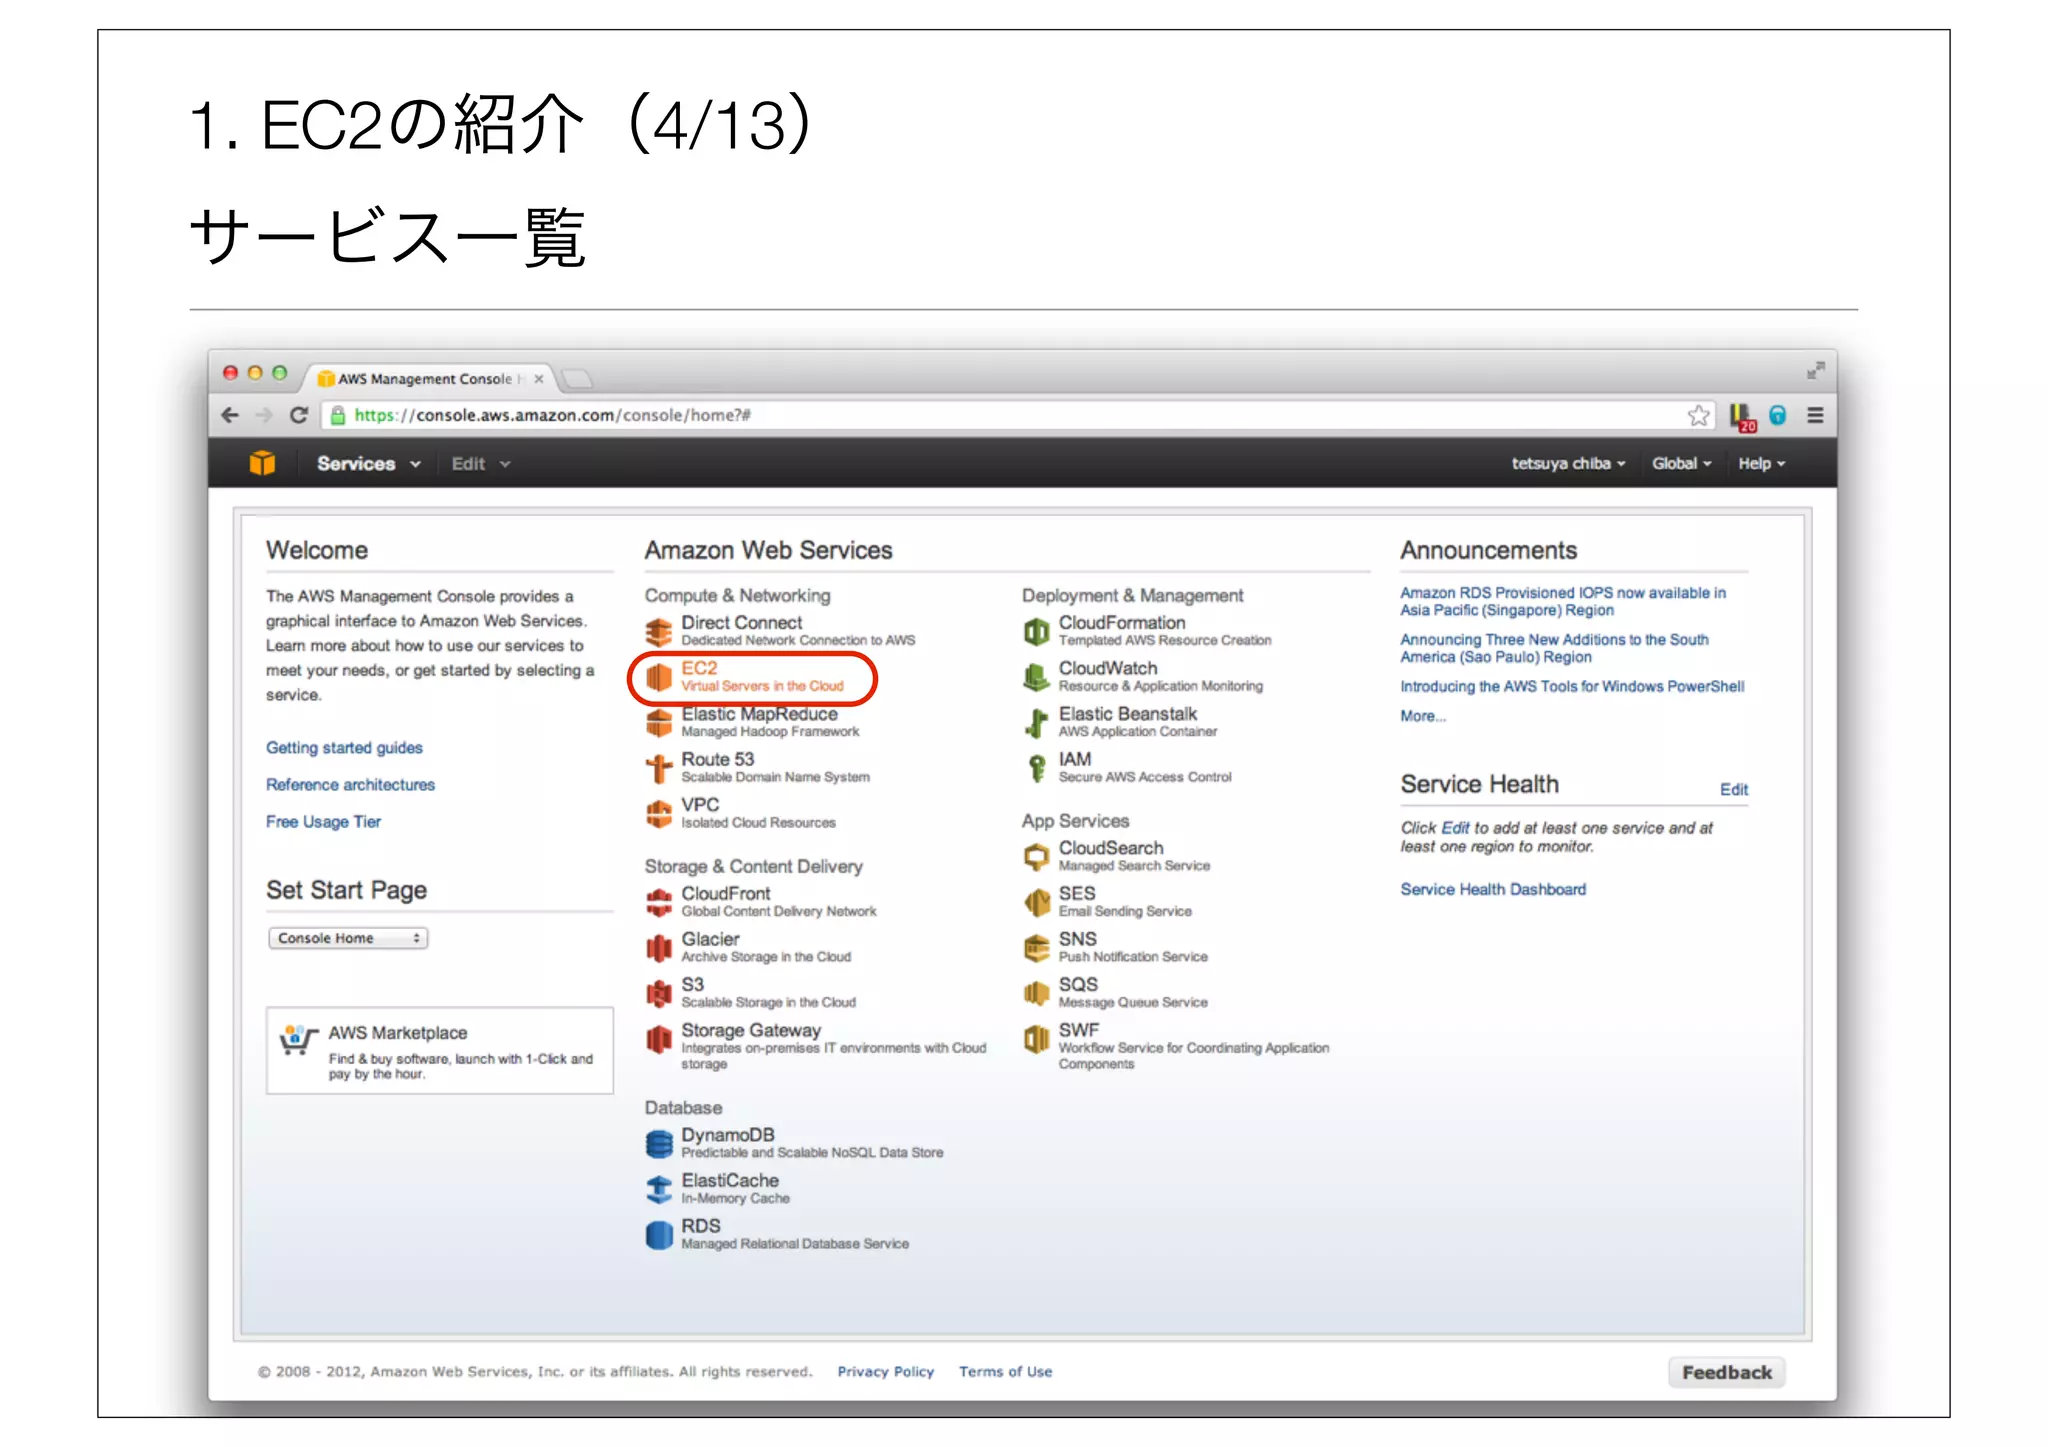Open the SES email icon

tap(1036, 902)
